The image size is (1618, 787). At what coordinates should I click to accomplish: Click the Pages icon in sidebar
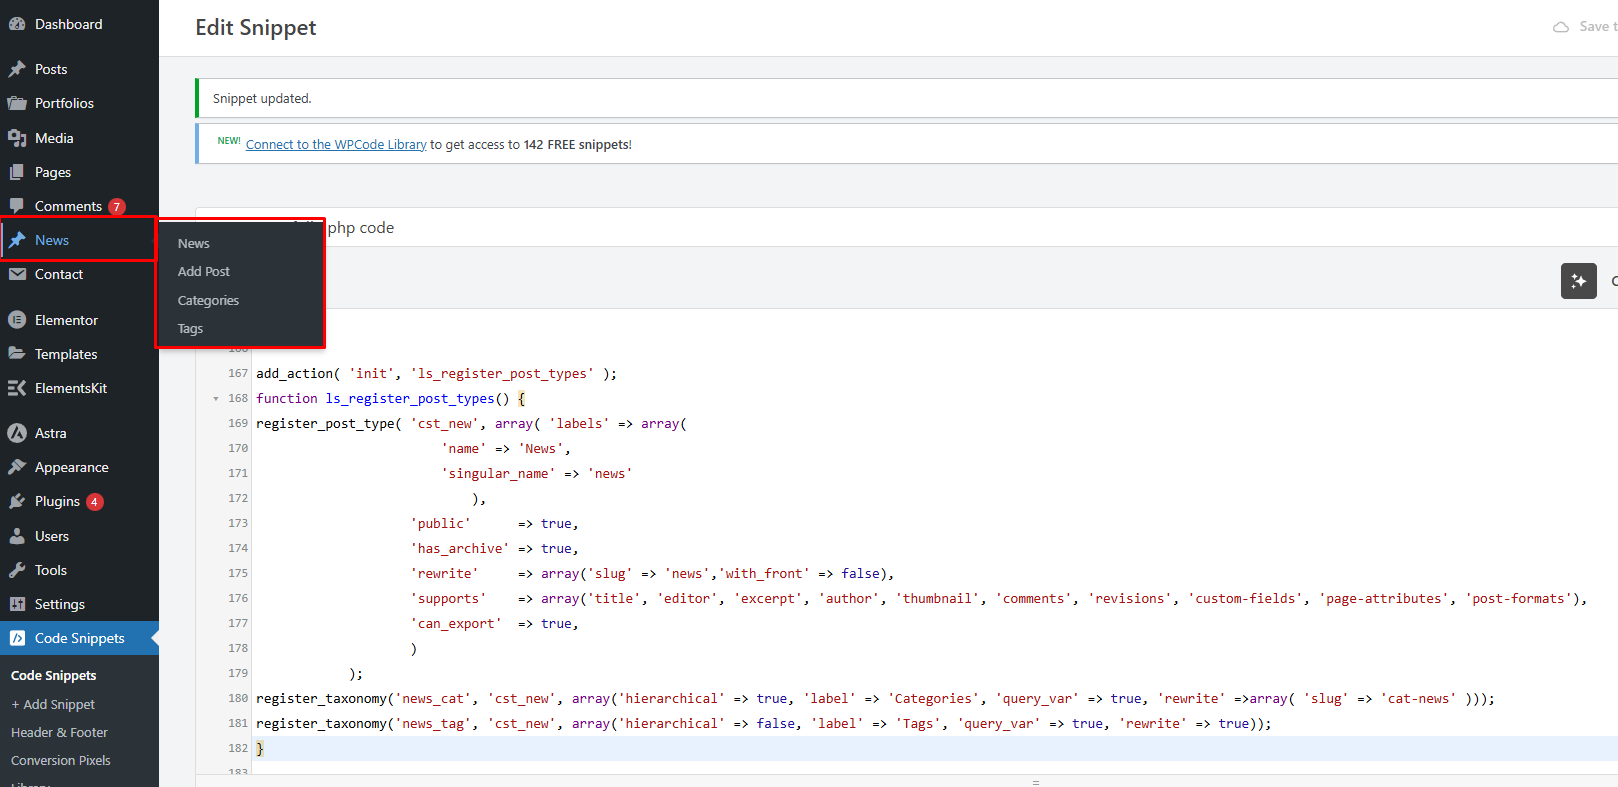click(x=17, y=172)
